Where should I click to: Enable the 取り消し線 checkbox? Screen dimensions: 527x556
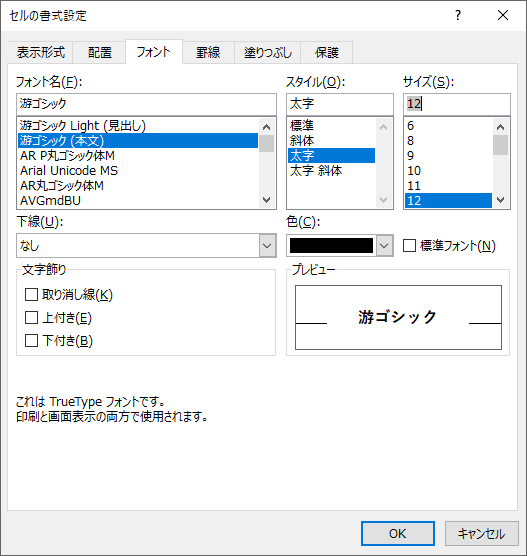31,294
